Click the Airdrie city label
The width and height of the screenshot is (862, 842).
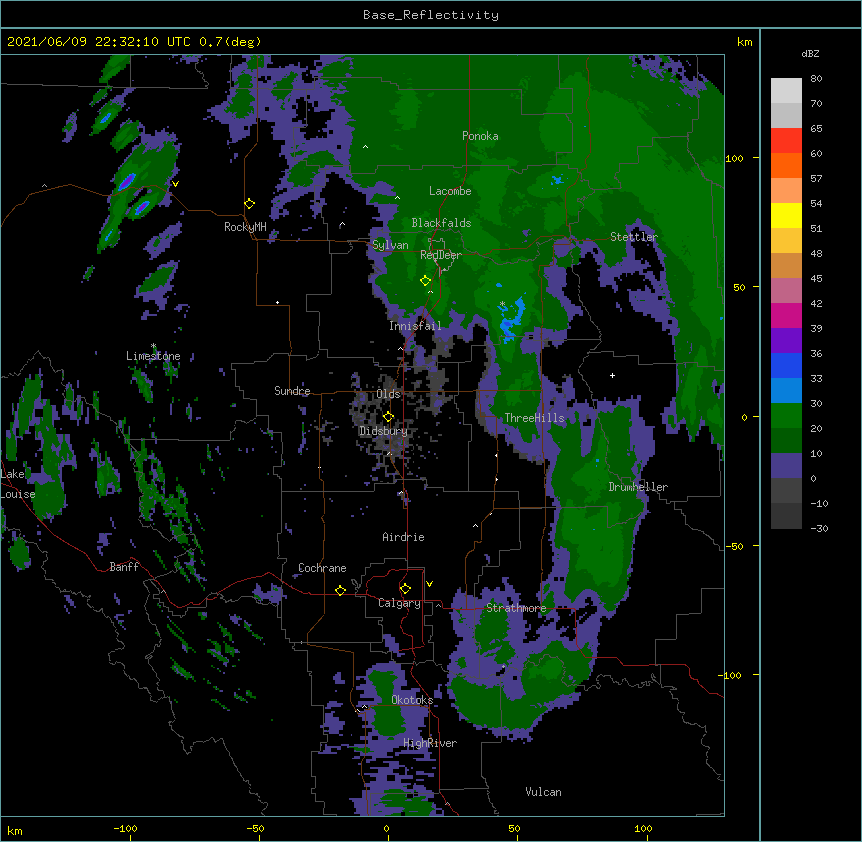click(x=403, y=537)
